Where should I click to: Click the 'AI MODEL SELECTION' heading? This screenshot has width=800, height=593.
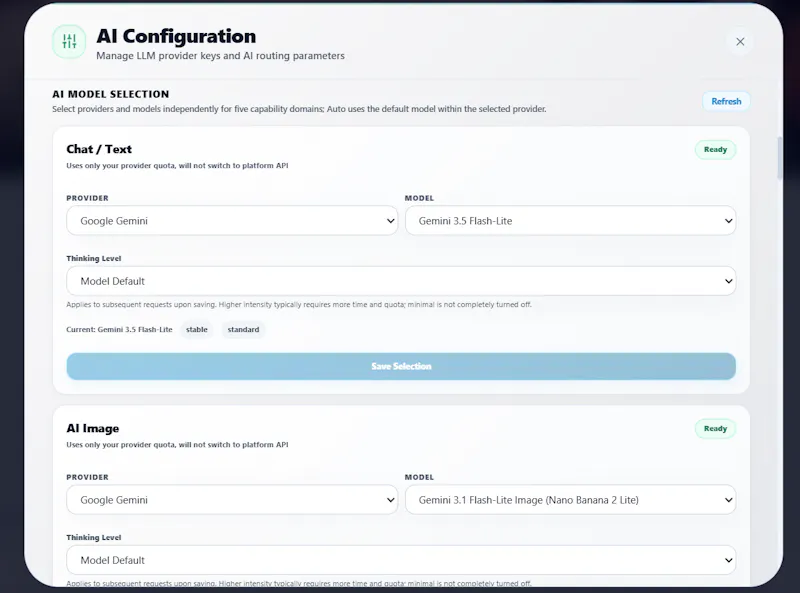[111, 94]
